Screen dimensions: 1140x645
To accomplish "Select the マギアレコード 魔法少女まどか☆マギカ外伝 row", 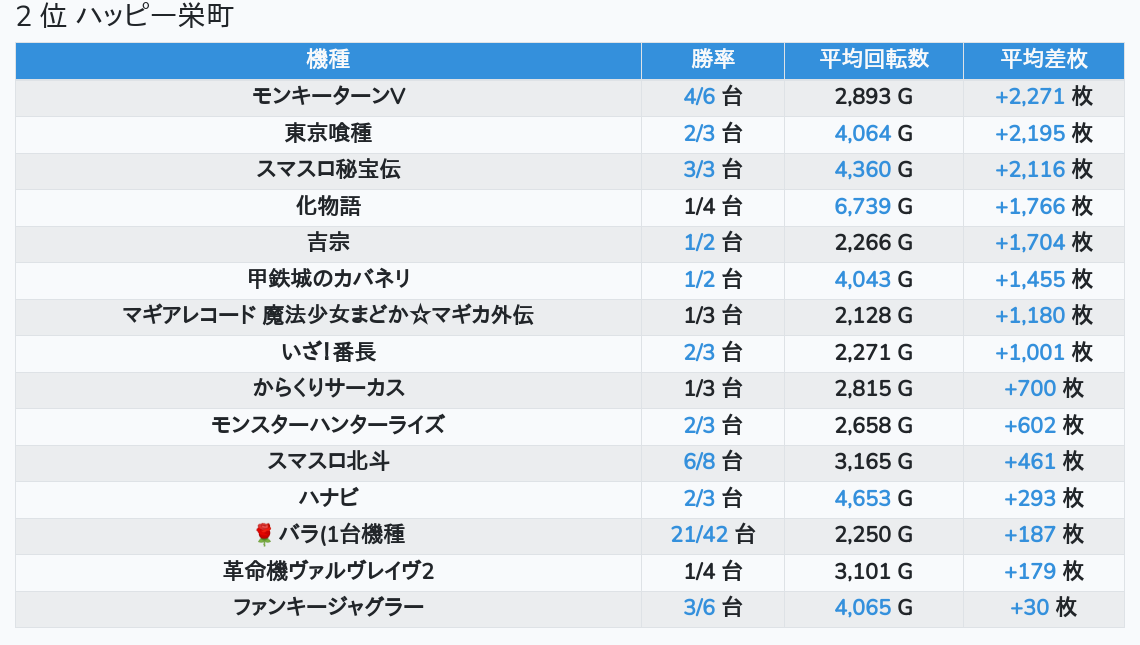I will (x=328, y=316).
